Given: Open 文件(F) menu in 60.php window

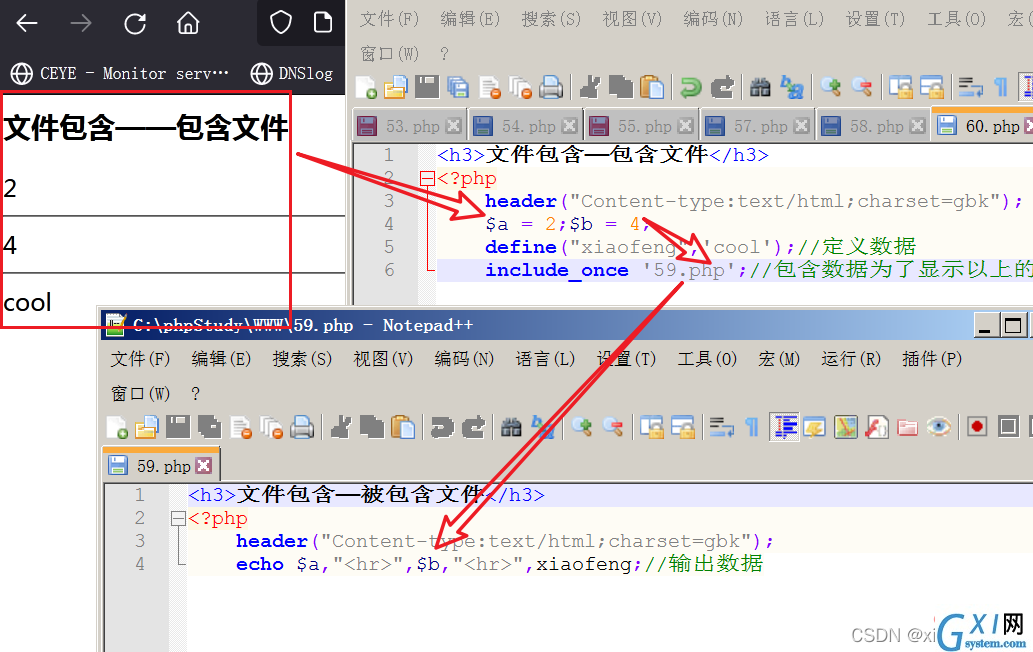Looking at the screenshot, I should tap(389, 19).
